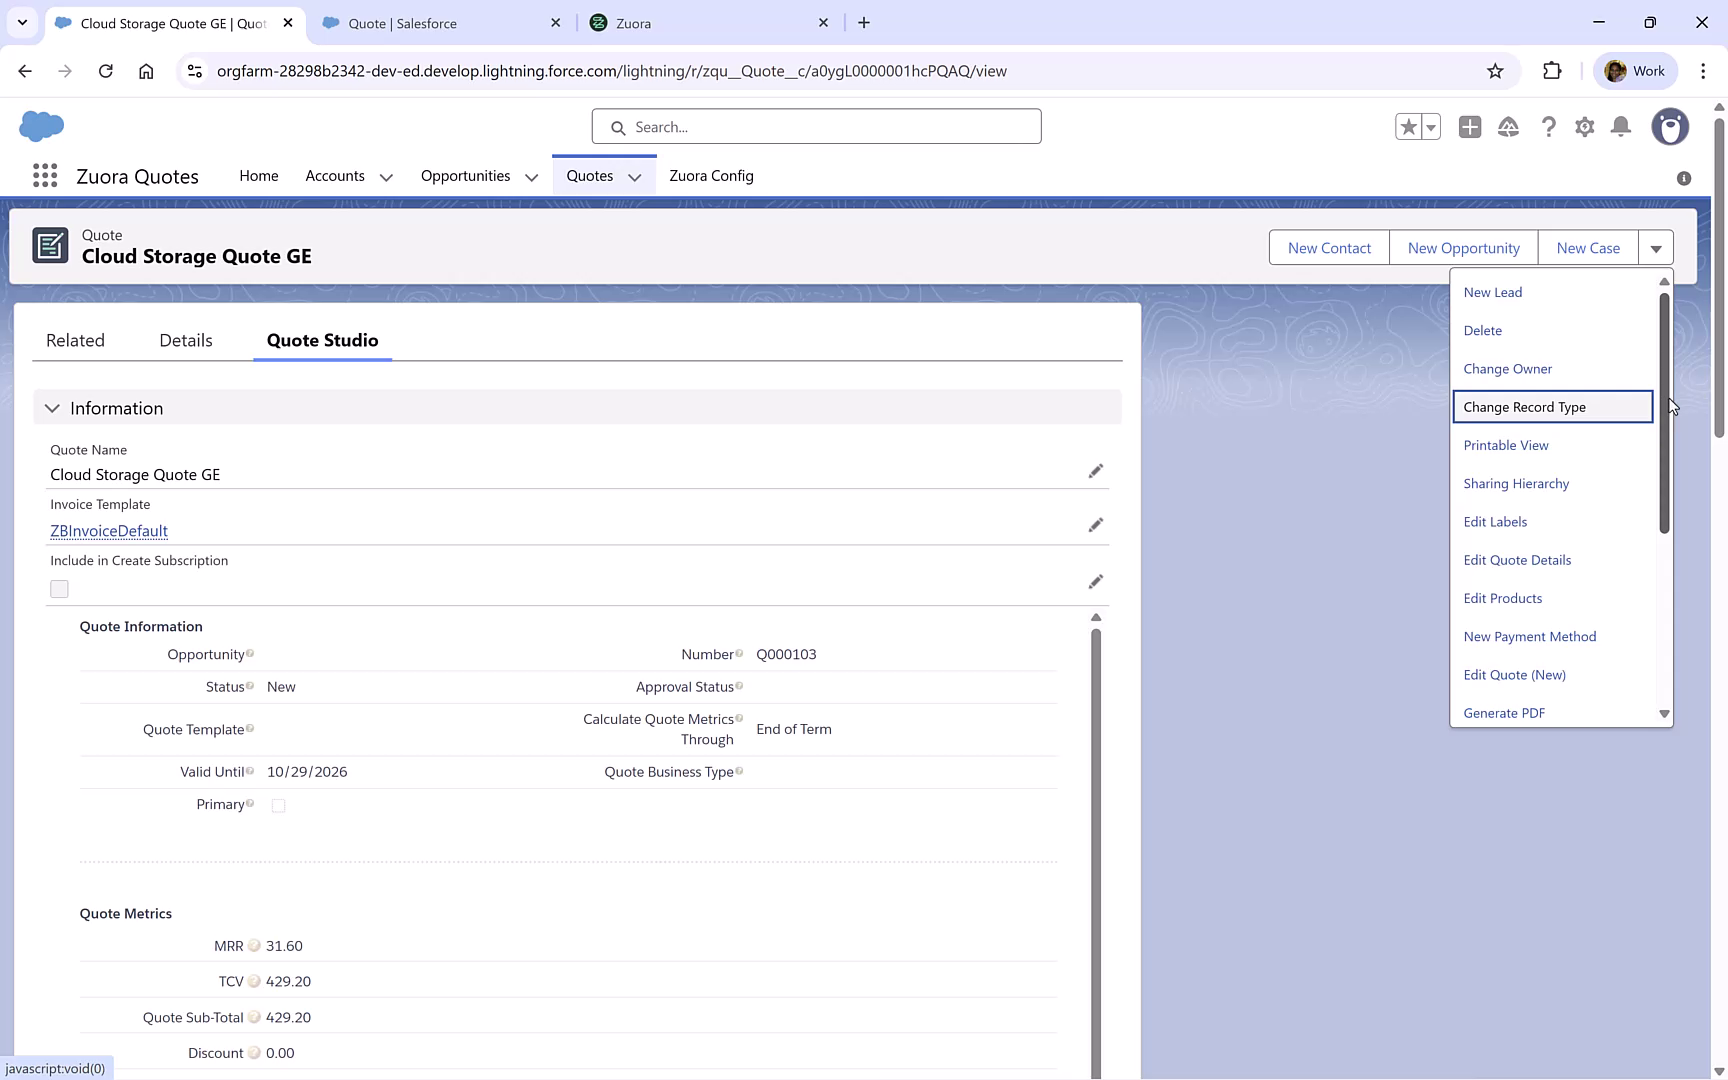
Task: Select Change Record Type from the menu
Action: 1524,407
